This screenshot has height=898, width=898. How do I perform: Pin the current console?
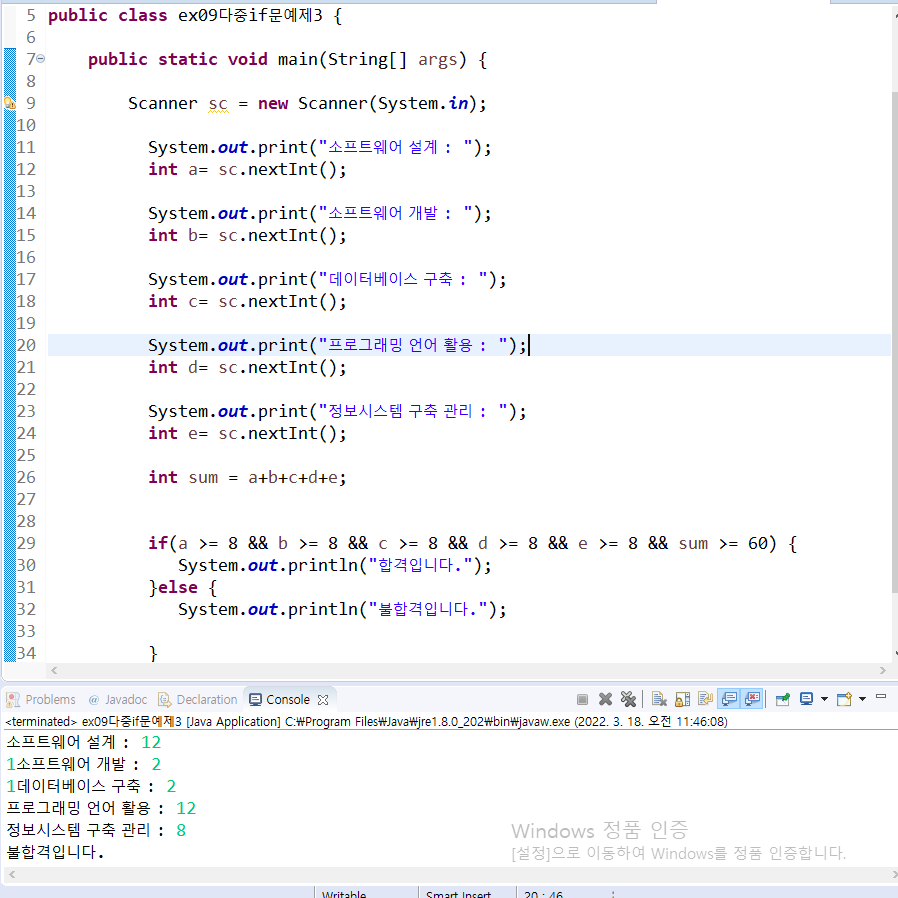(783, 699)
